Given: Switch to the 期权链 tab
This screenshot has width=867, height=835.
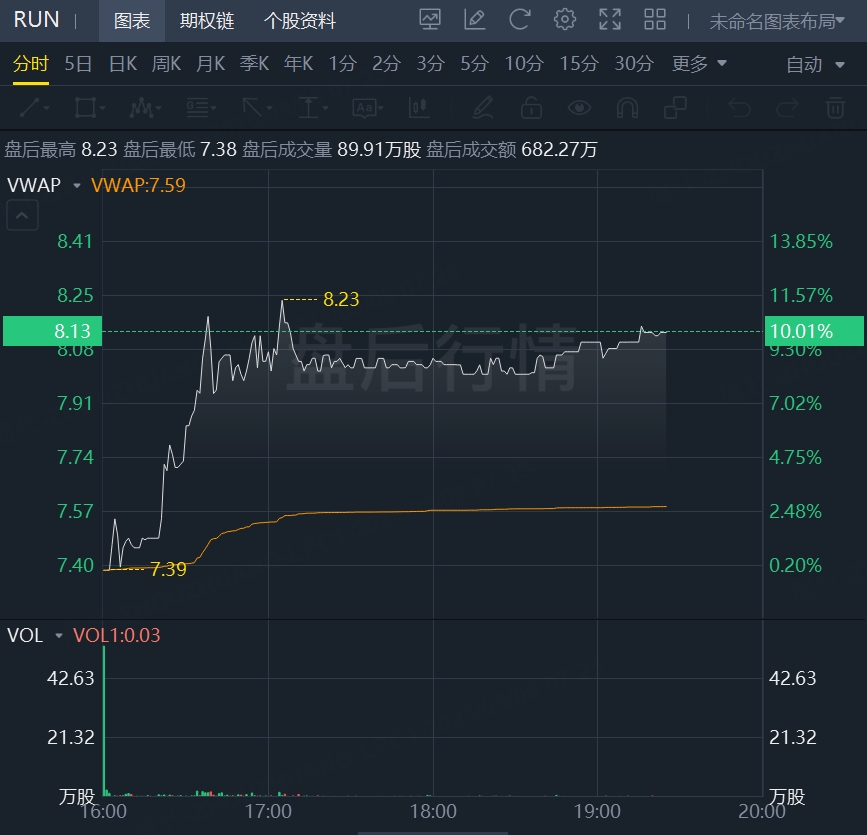Looking at the screenshot, I should click(x=207, y=21).
